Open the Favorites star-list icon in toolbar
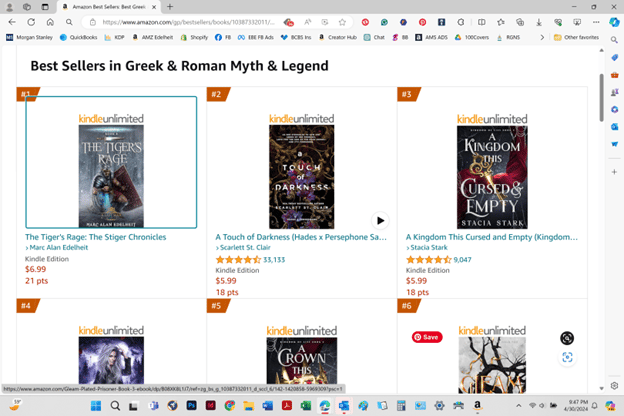This screenshot has width=624, height=416. (x=501, y=22)
